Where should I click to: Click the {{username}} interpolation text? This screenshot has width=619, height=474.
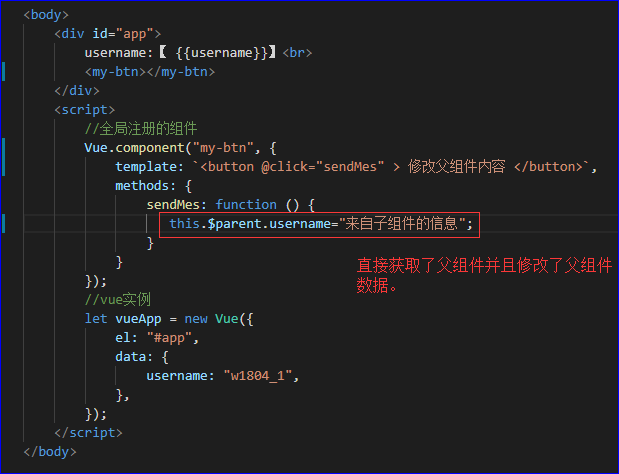pos(222,53)
